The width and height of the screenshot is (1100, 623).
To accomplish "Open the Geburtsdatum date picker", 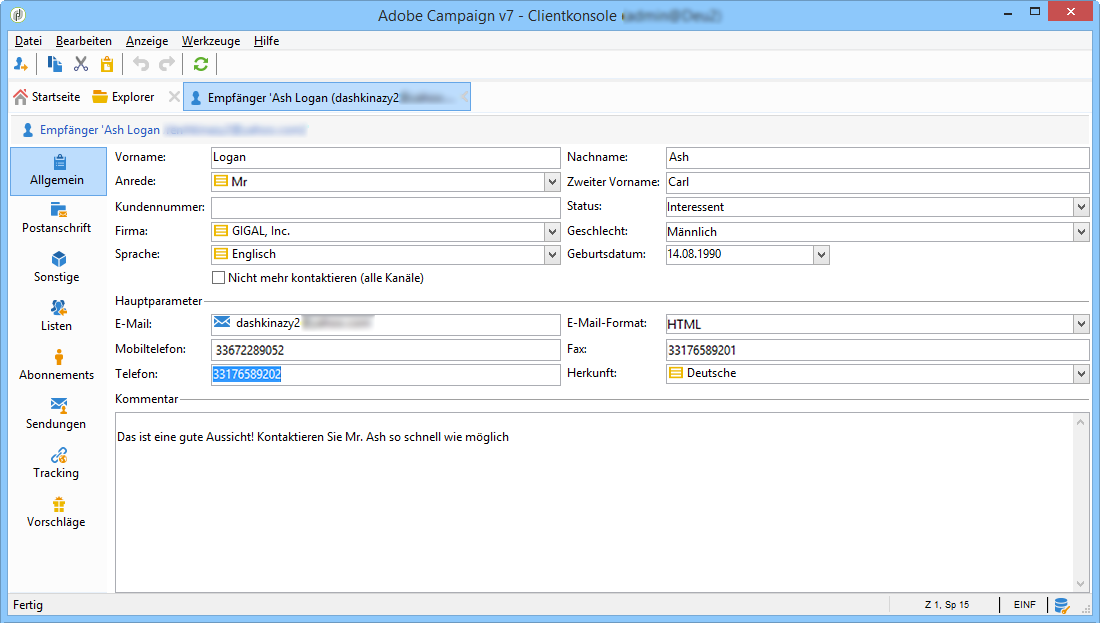I will [x=821, y=255].
